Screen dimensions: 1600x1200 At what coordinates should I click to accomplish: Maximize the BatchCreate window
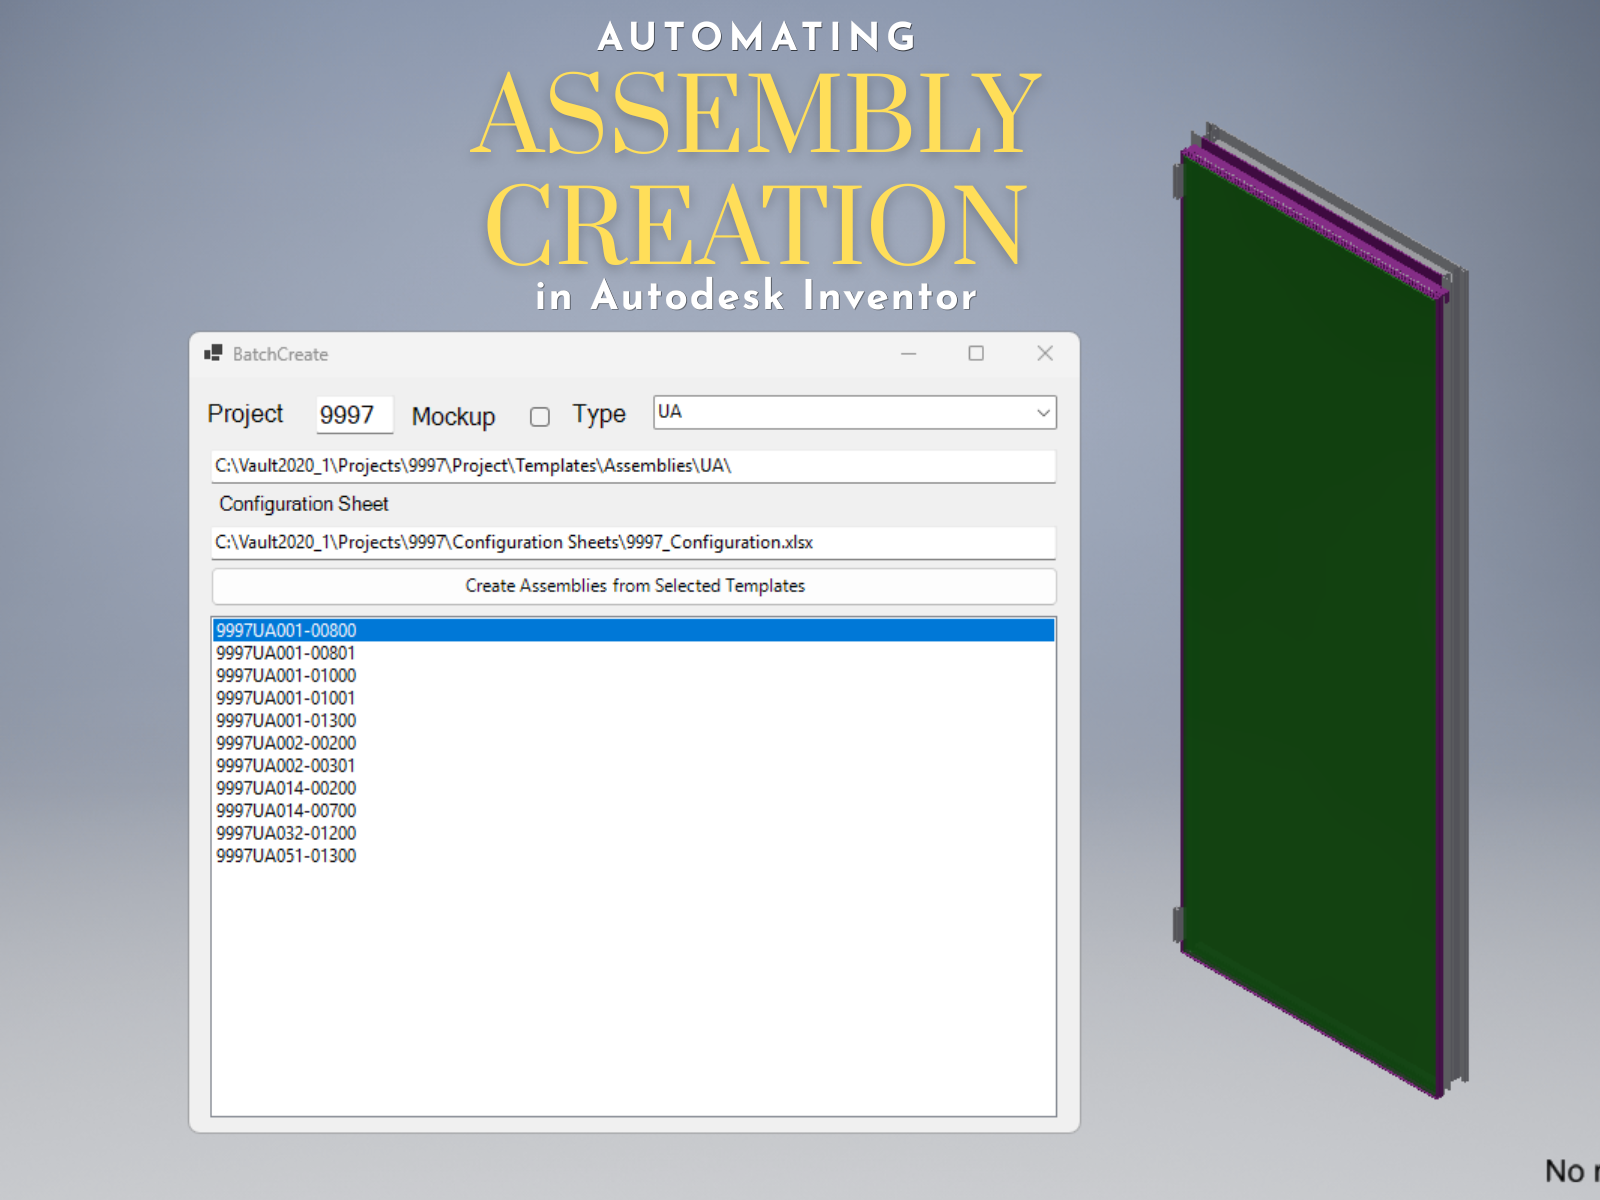976,353
